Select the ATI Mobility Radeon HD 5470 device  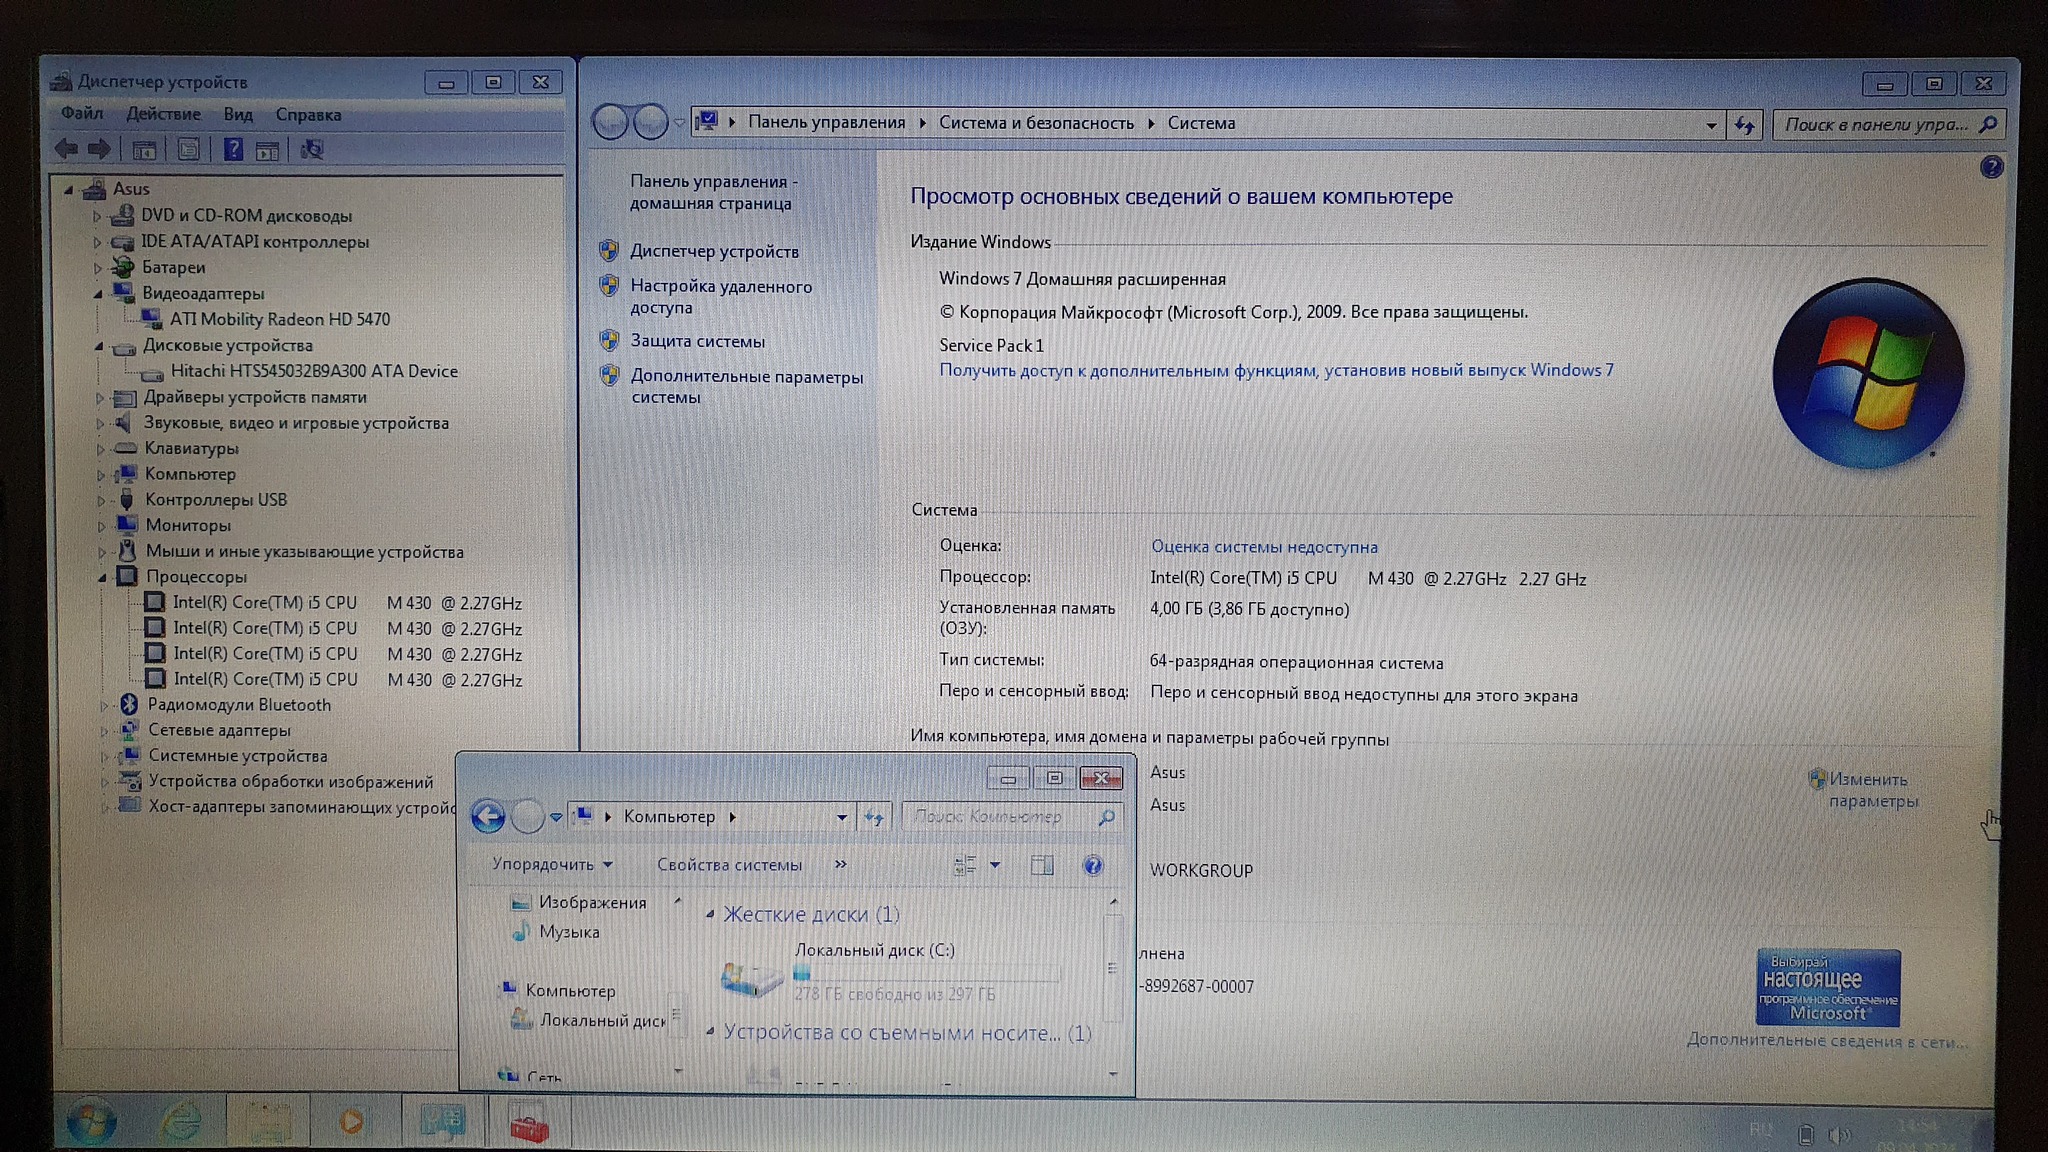pyautogui.click(x=279, y=319)
